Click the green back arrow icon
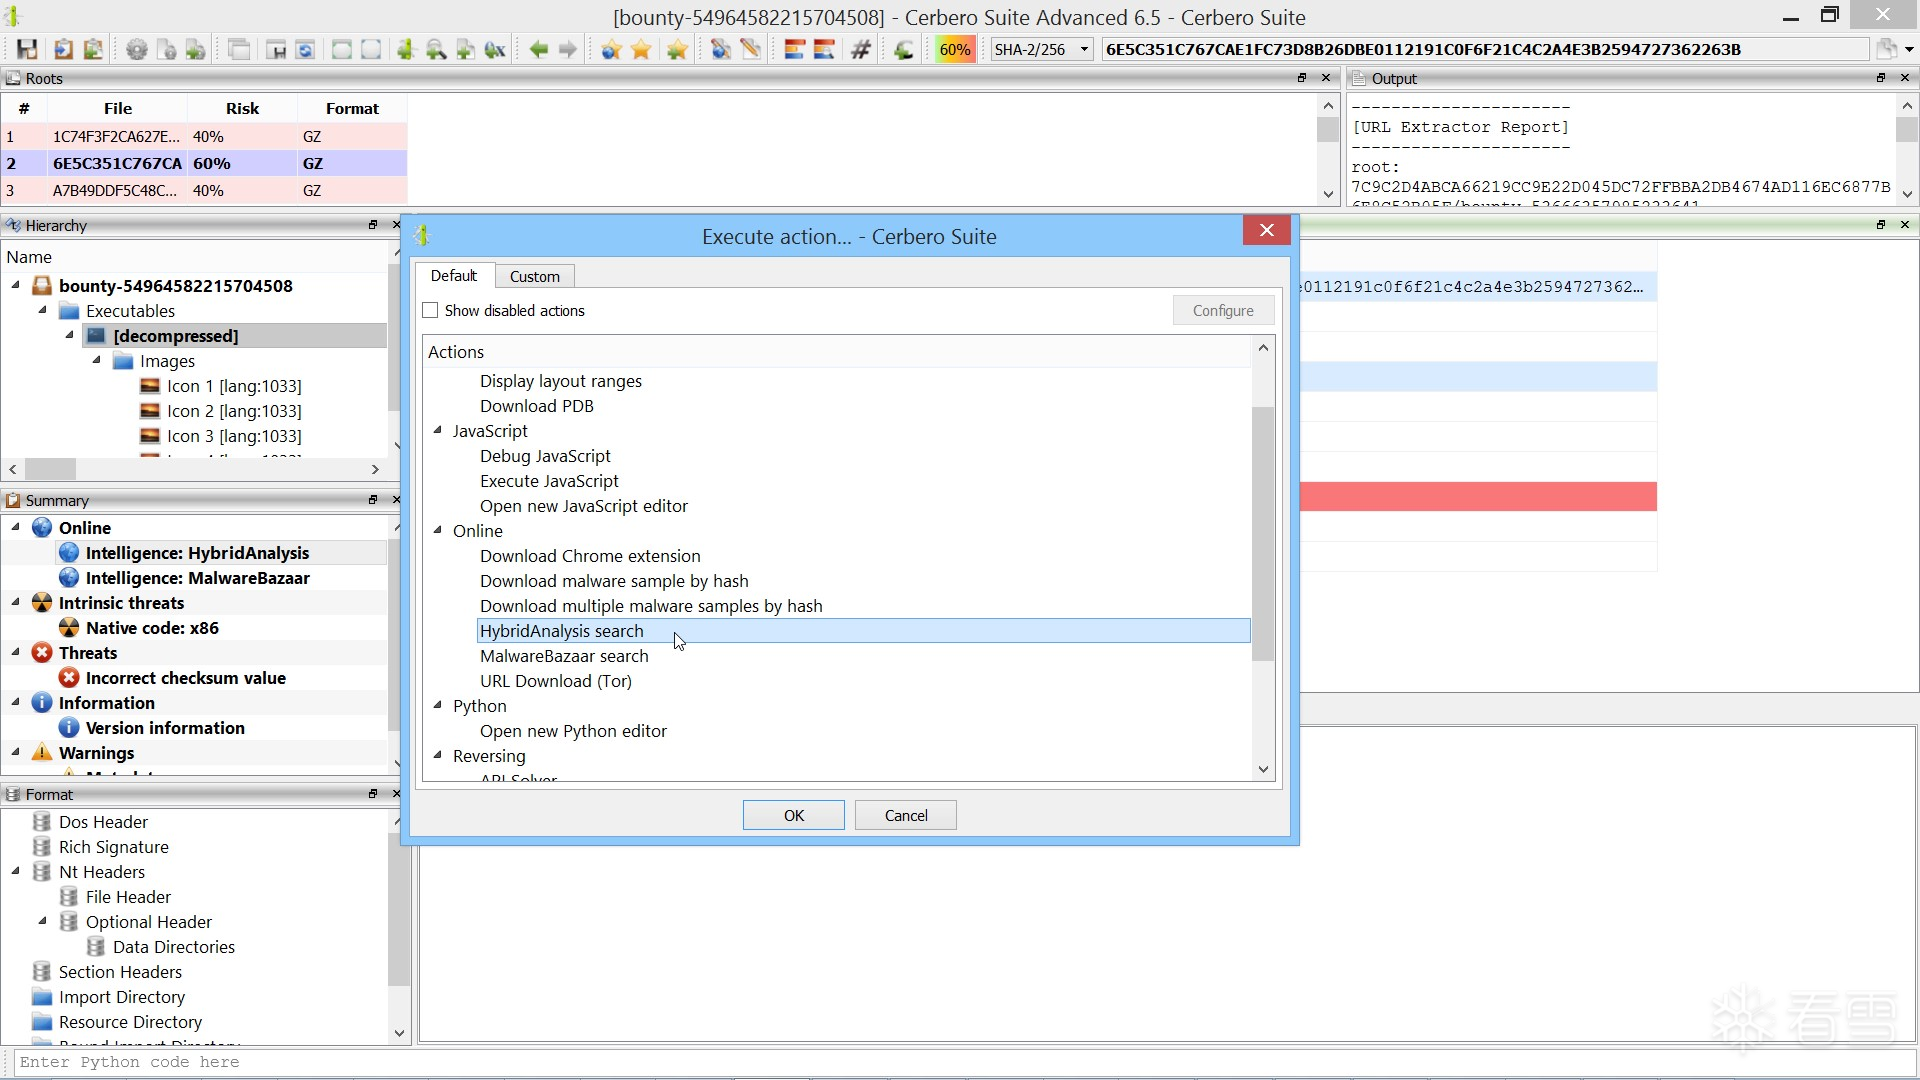1920x1080 pixels. (x=538, y=49)
